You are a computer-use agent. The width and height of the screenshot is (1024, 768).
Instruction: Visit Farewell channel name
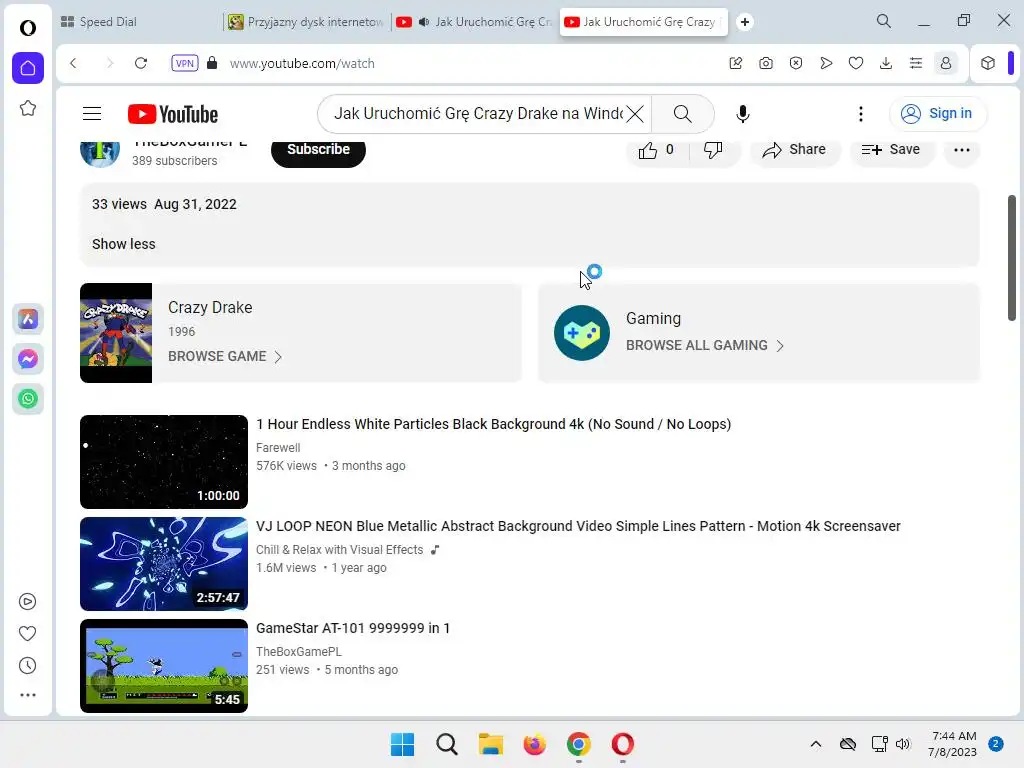(x=278, y=448)
